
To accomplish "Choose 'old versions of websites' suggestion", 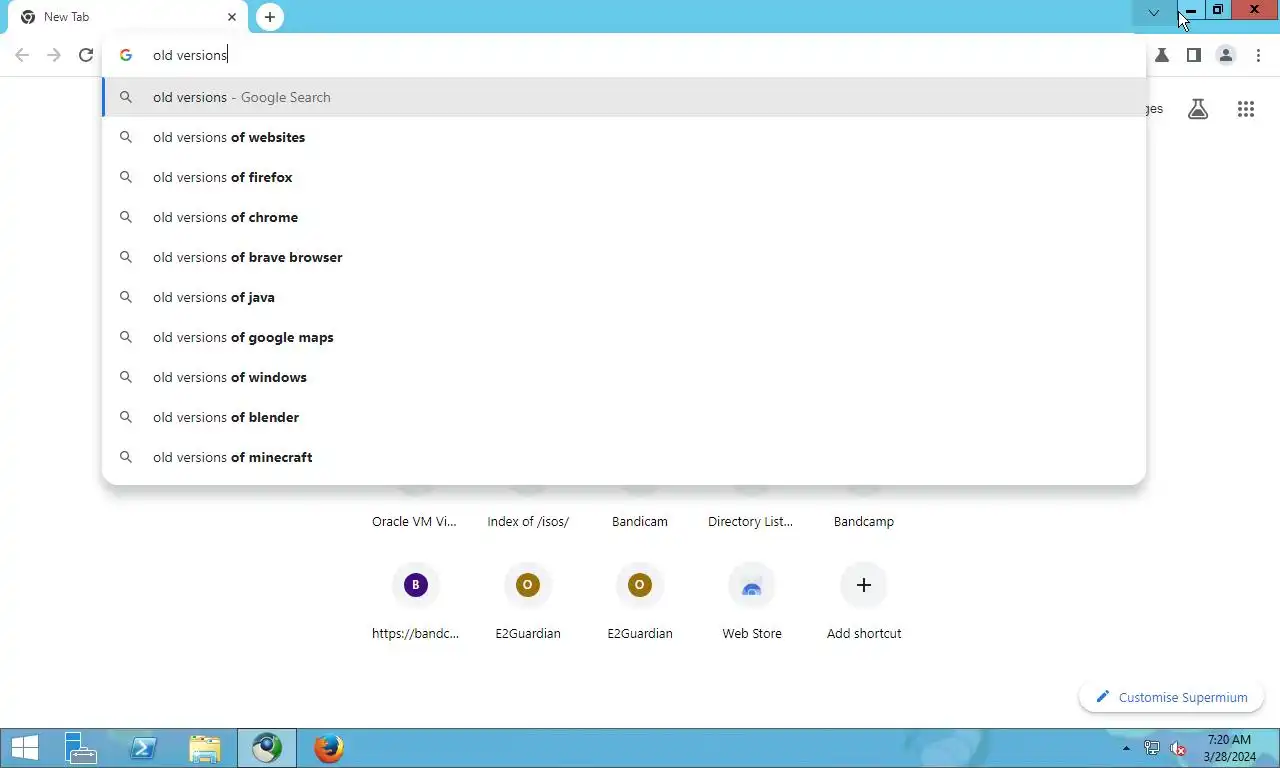I will pos(624,137).
